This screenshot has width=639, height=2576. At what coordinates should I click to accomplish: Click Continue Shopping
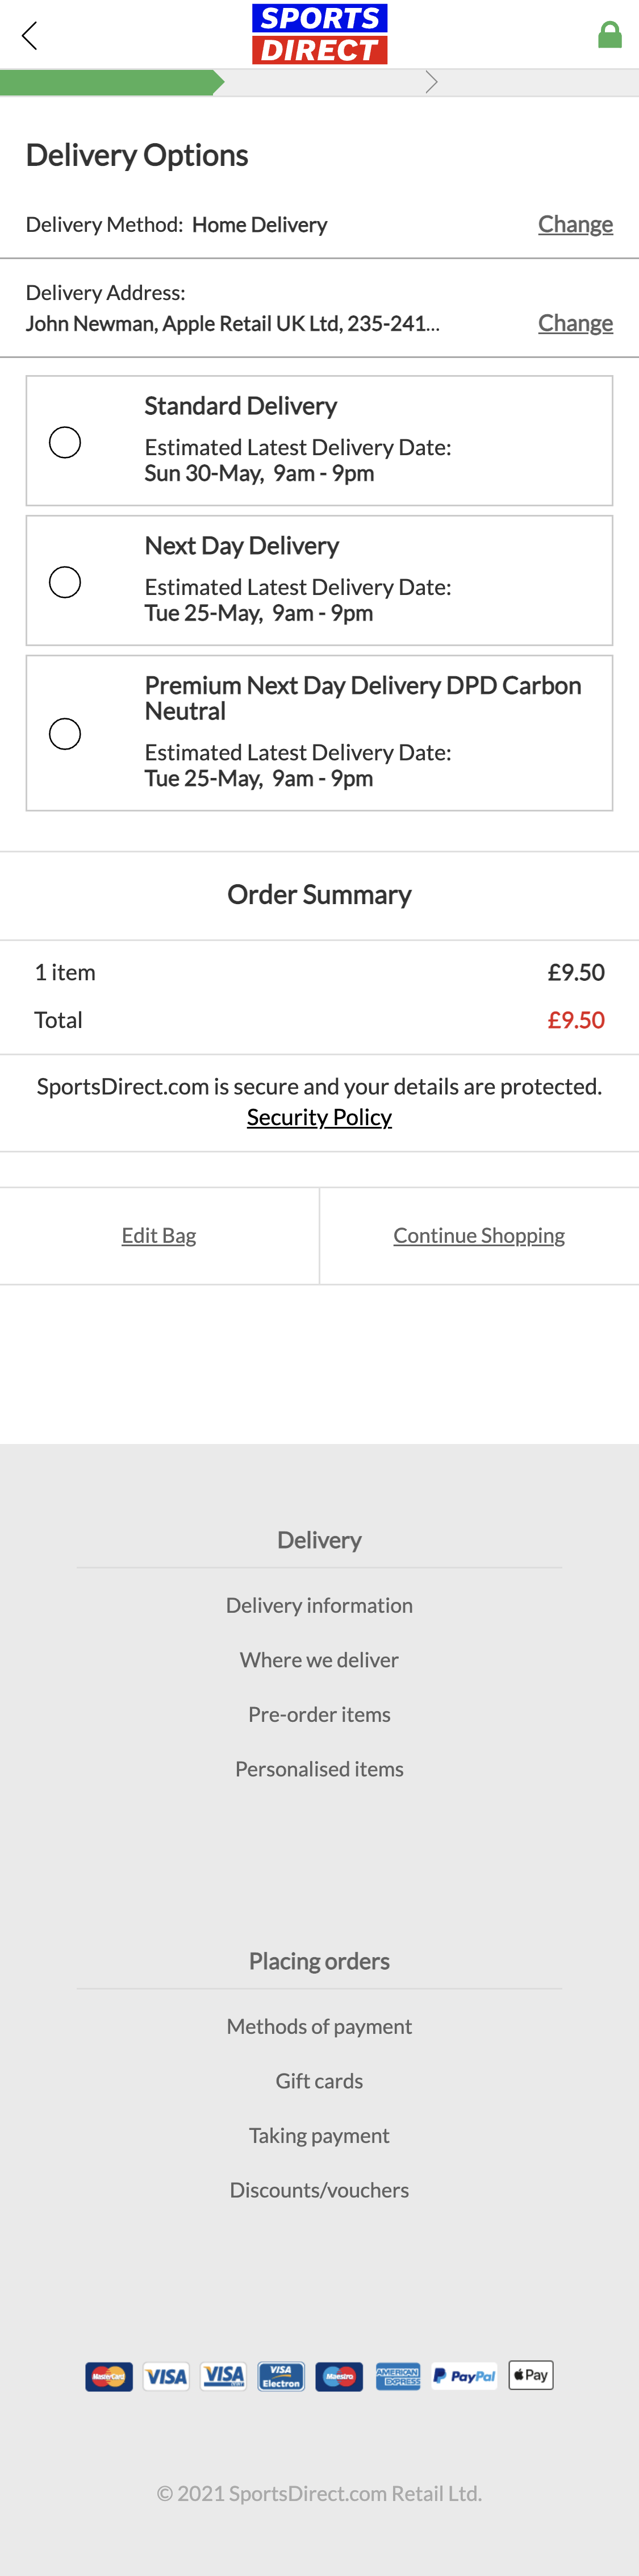pyautogui.click(x=478, y=1235)
